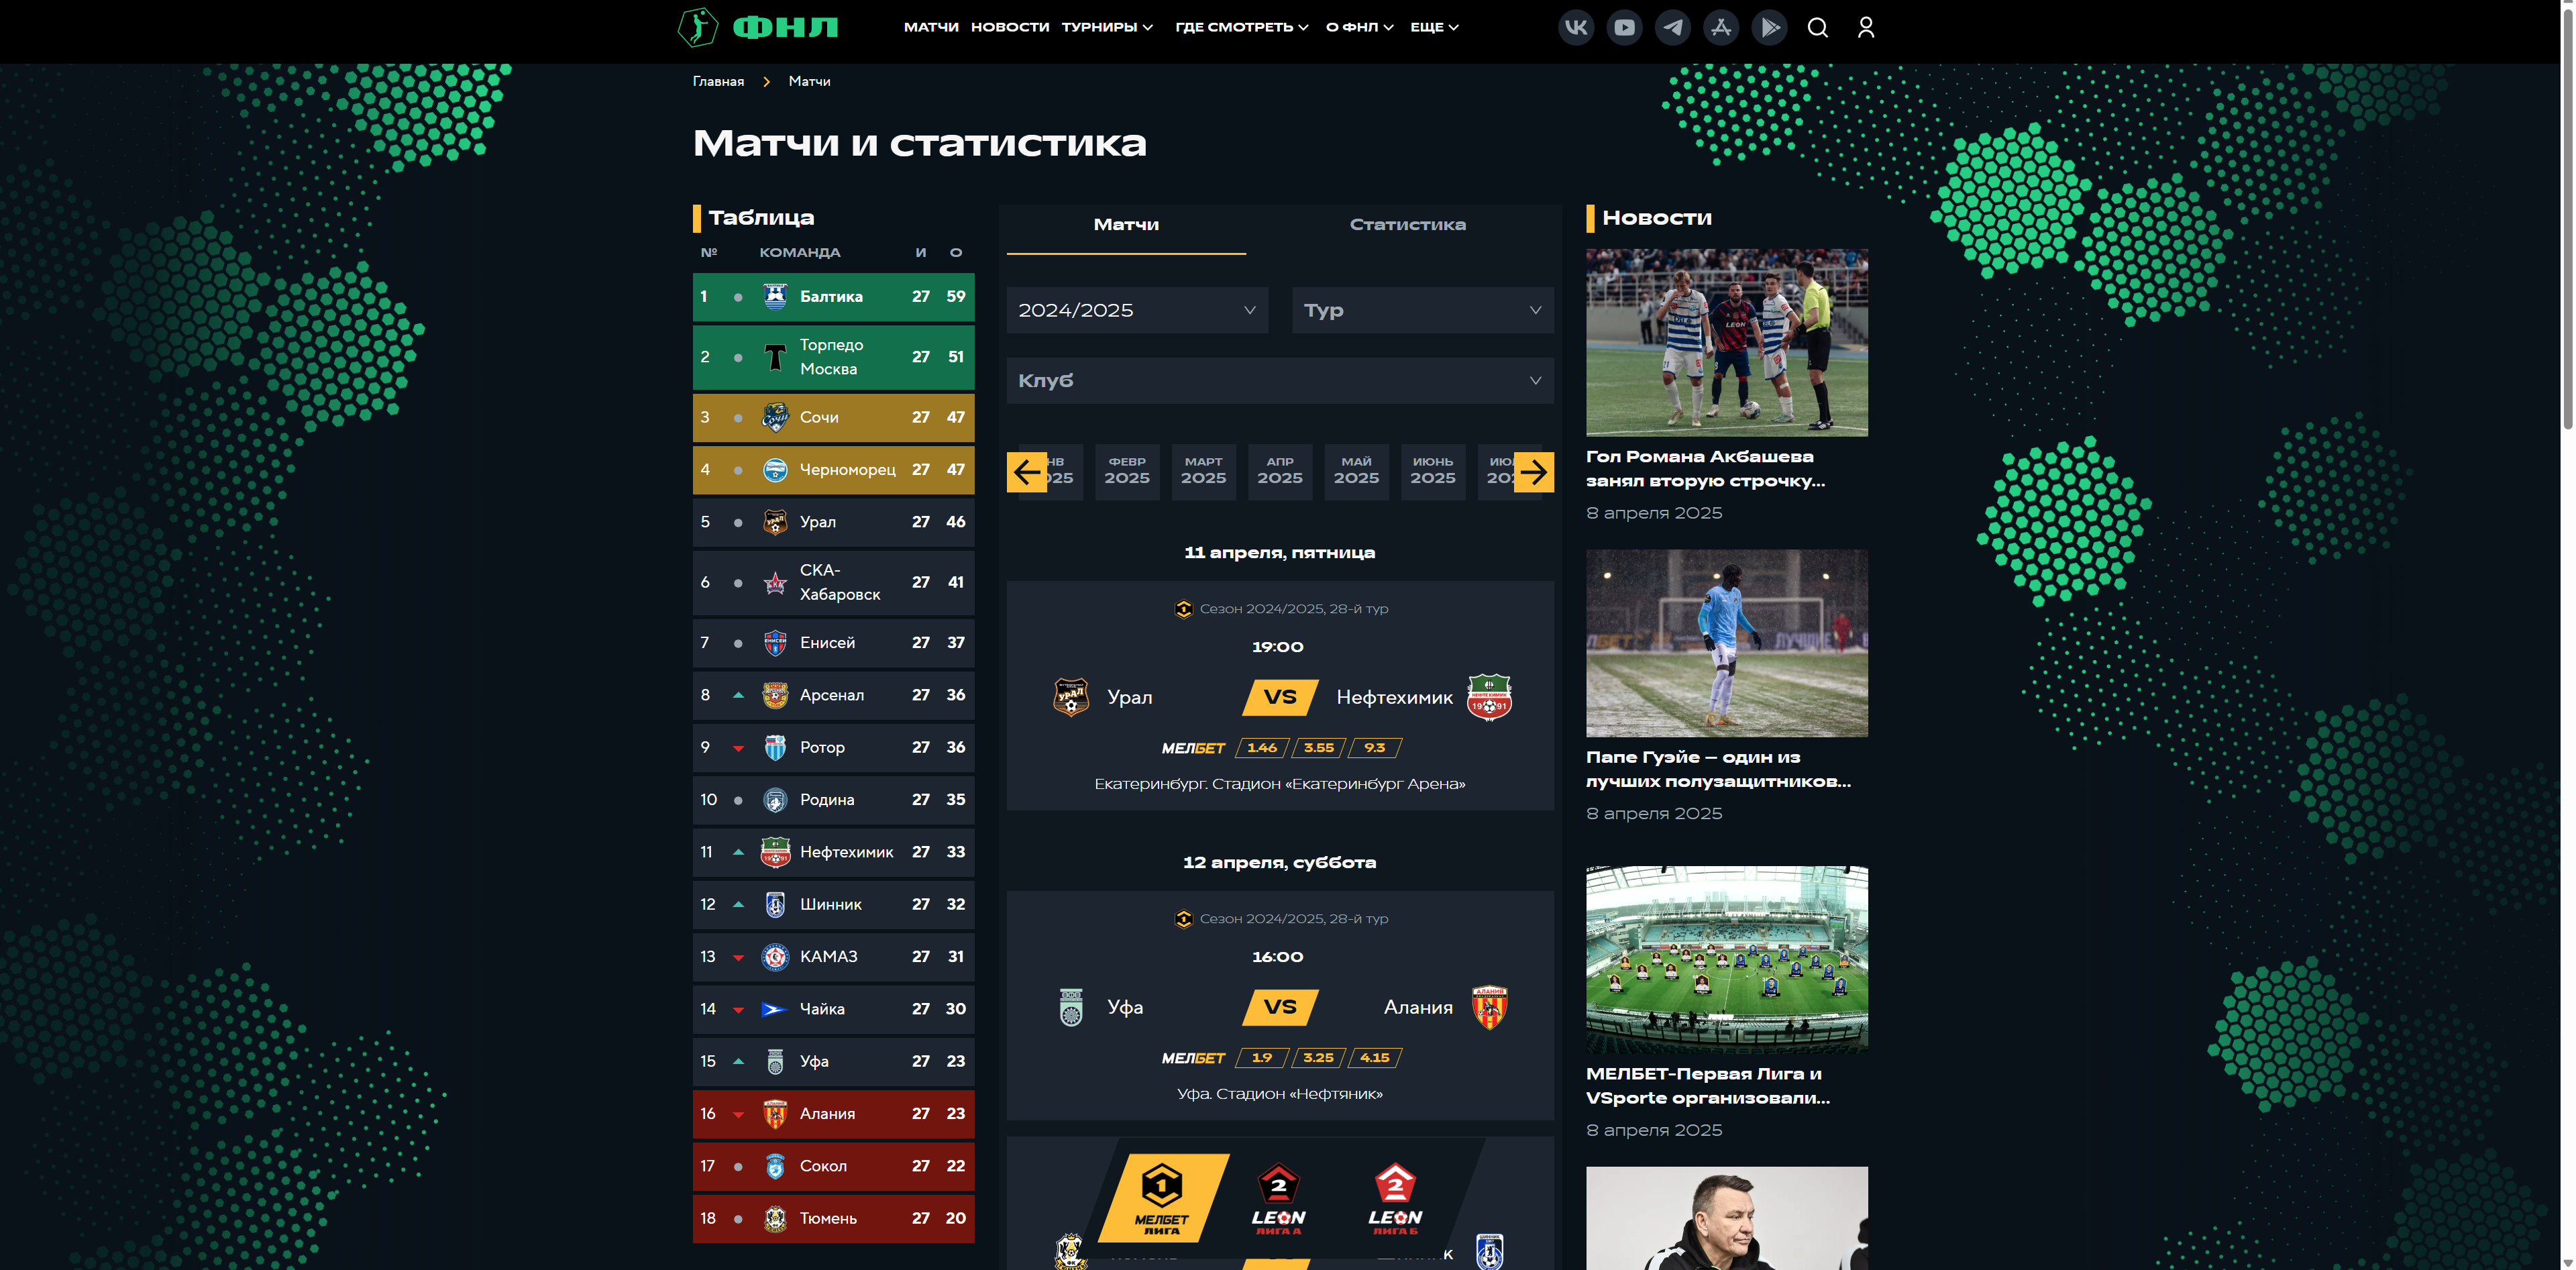
Task: Expand the Тур round dropdown
Action: coord(1423,310)
